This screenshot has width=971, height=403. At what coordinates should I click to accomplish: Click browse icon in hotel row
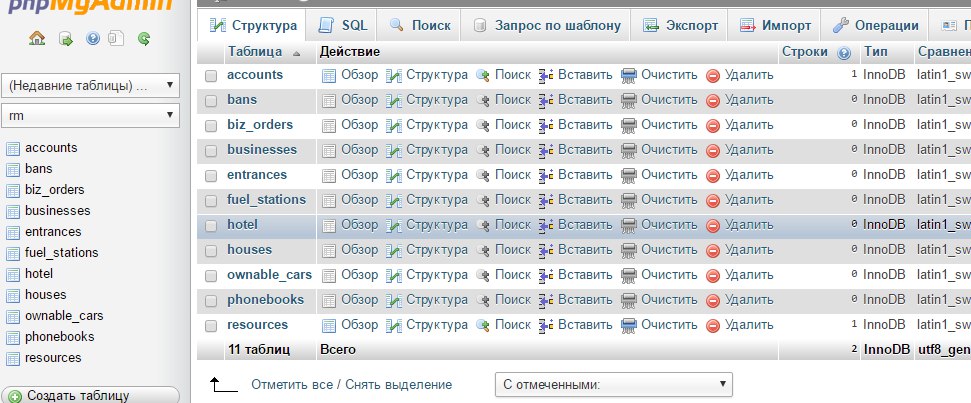329,225
